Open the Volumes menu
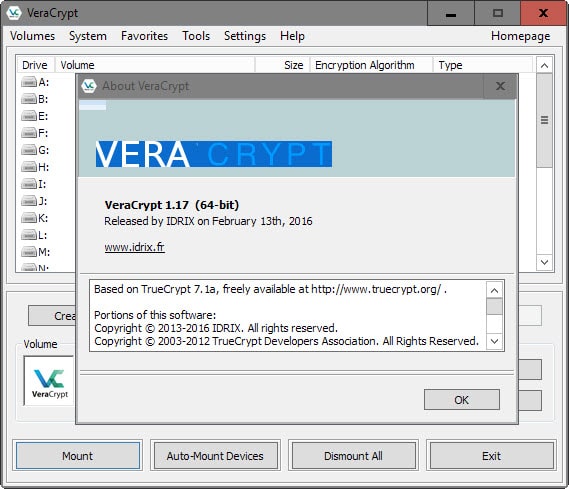 click(x=32, y=36)
